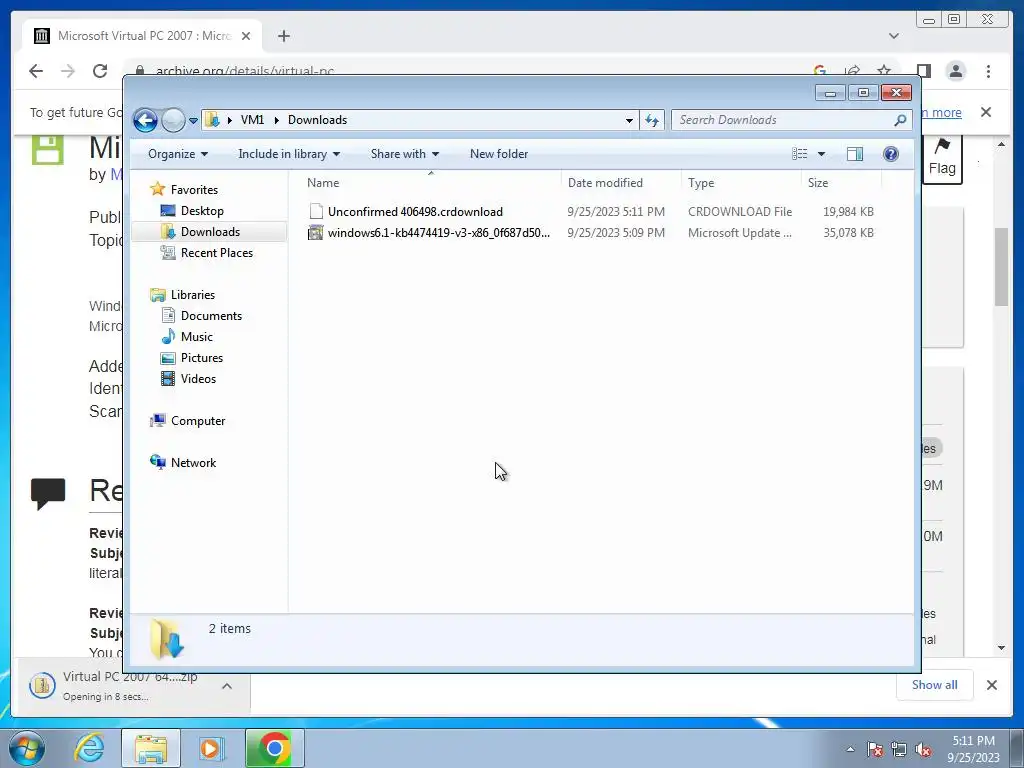Click the Microsoft Update file icon
The width and height of the screenshot is (1024, 768).
pos(315,232)
